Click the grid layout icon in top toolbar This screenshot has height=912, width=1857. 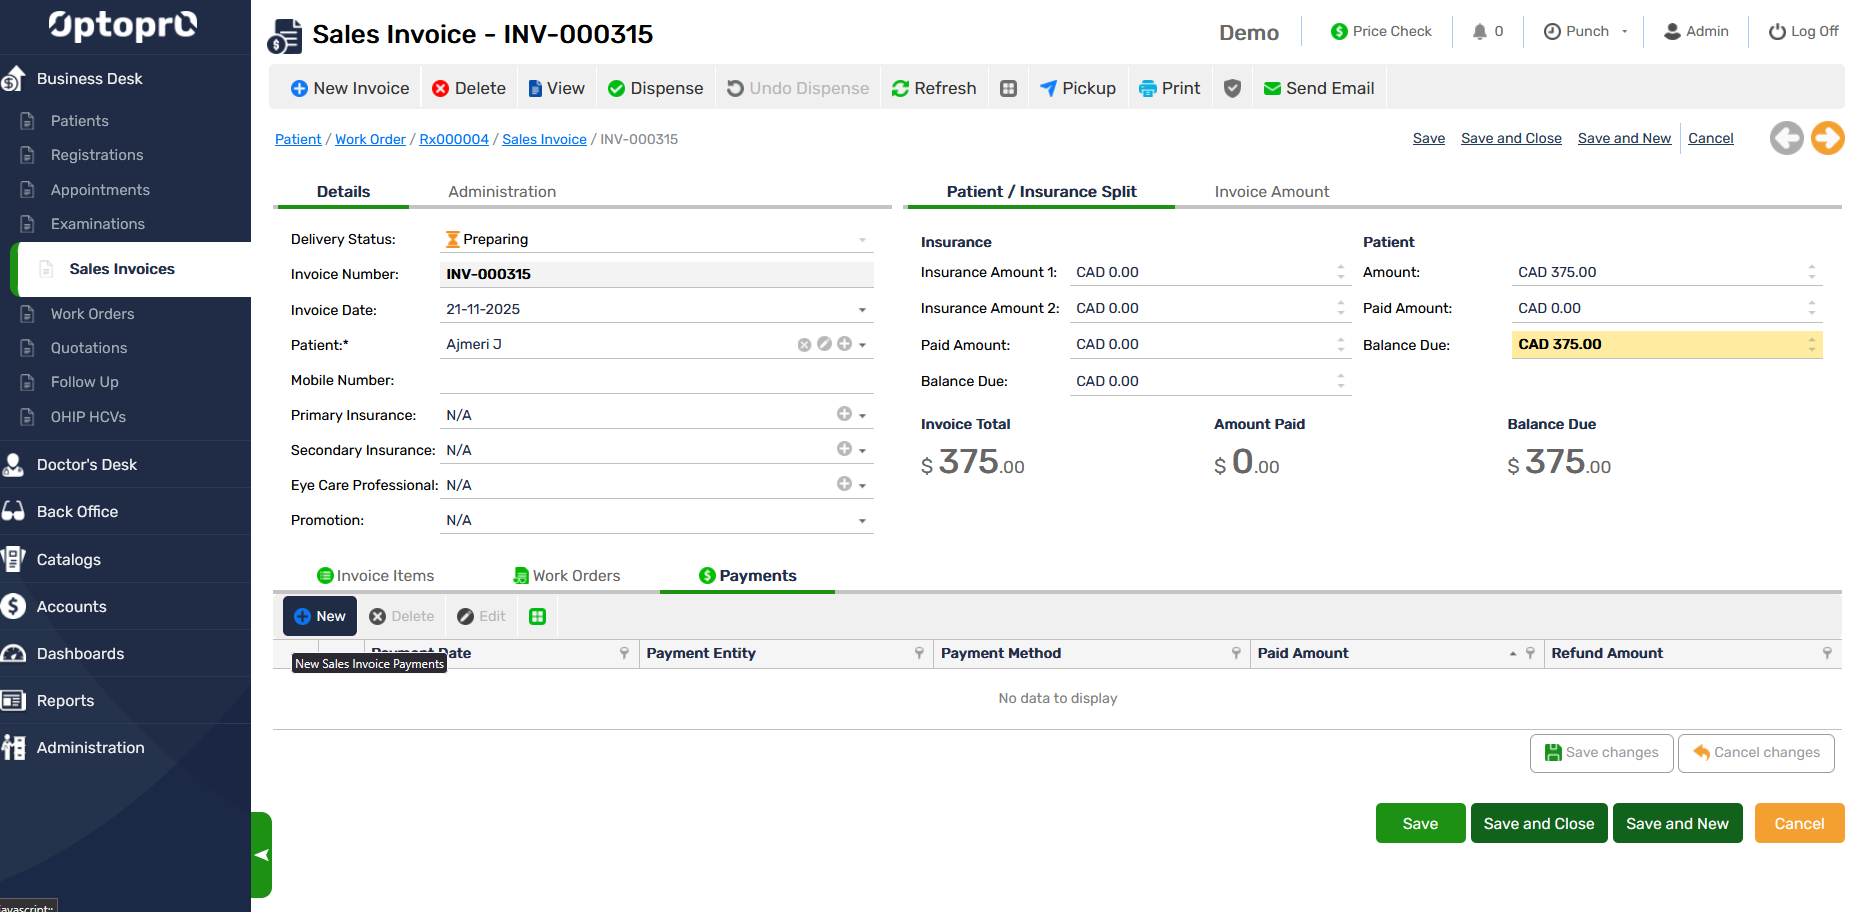[x=1008, y=89]
